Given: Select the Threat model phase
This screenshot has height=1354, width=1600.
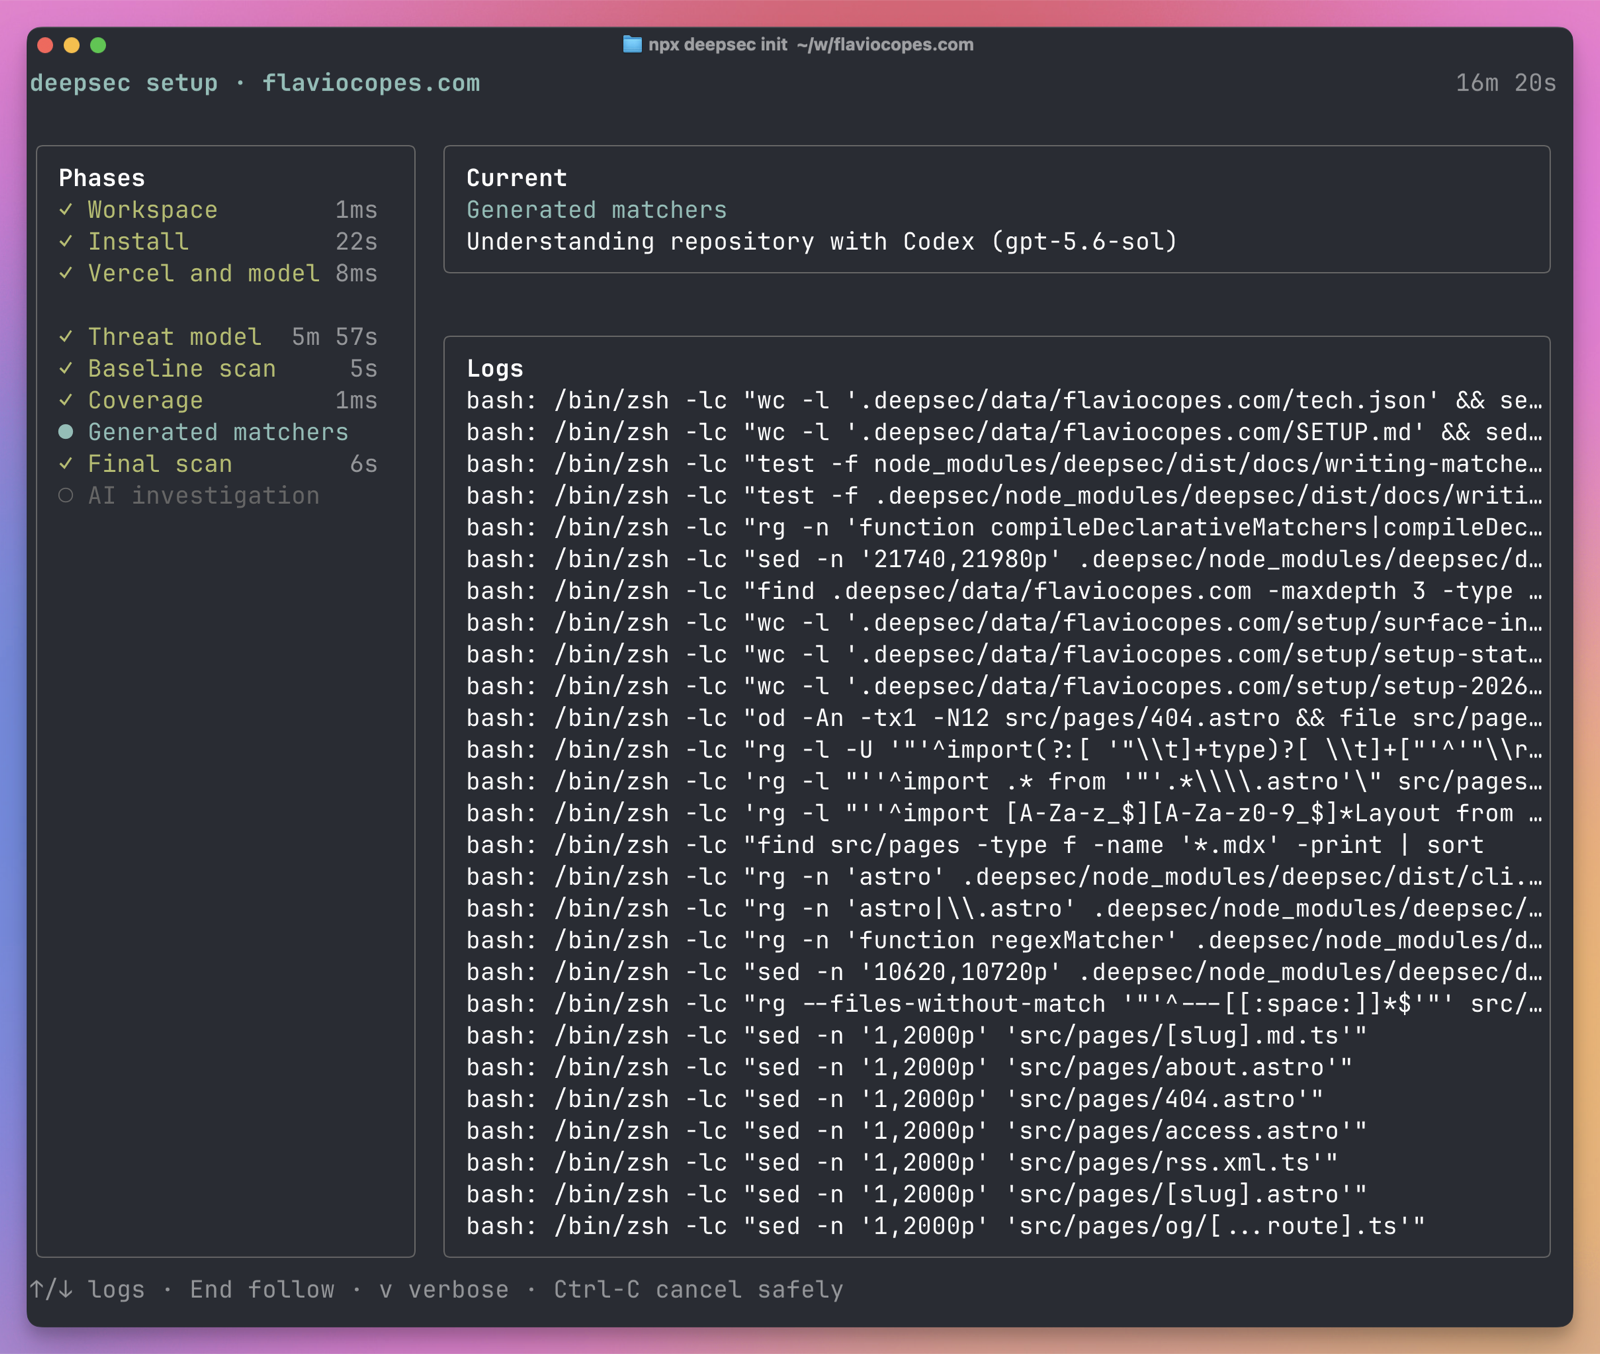Looking at the screenshot, I should point(218,337).
